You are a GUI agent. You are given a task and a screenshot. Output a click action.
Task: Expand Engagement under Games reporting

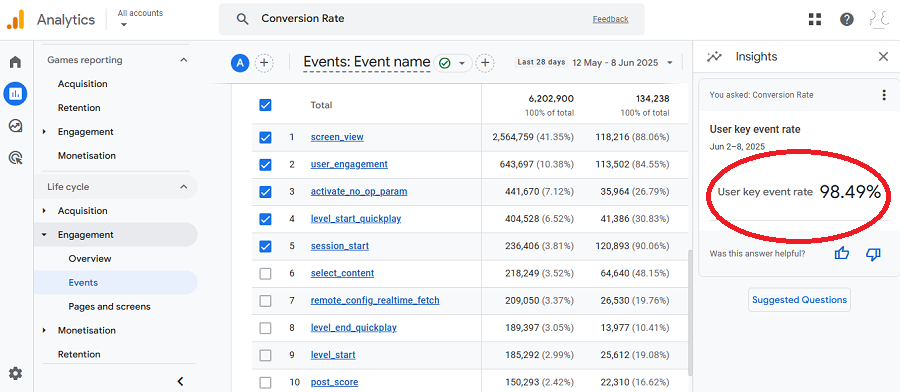click(x=44, y=132)
